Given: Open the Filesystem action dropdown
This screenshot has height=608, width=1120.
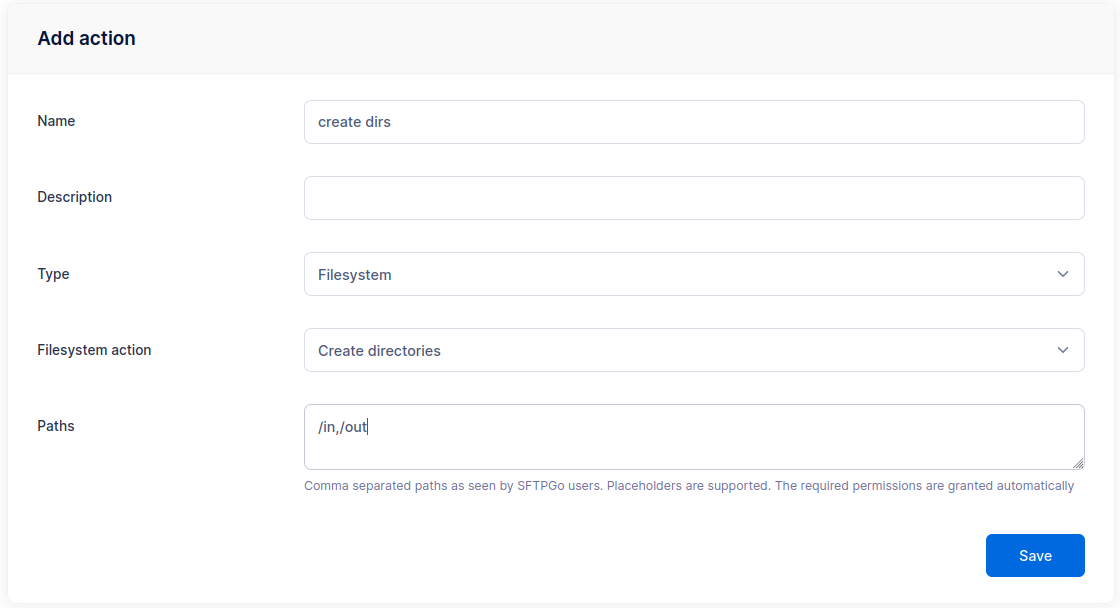Looking at the screenshot, I should [694, 350].
